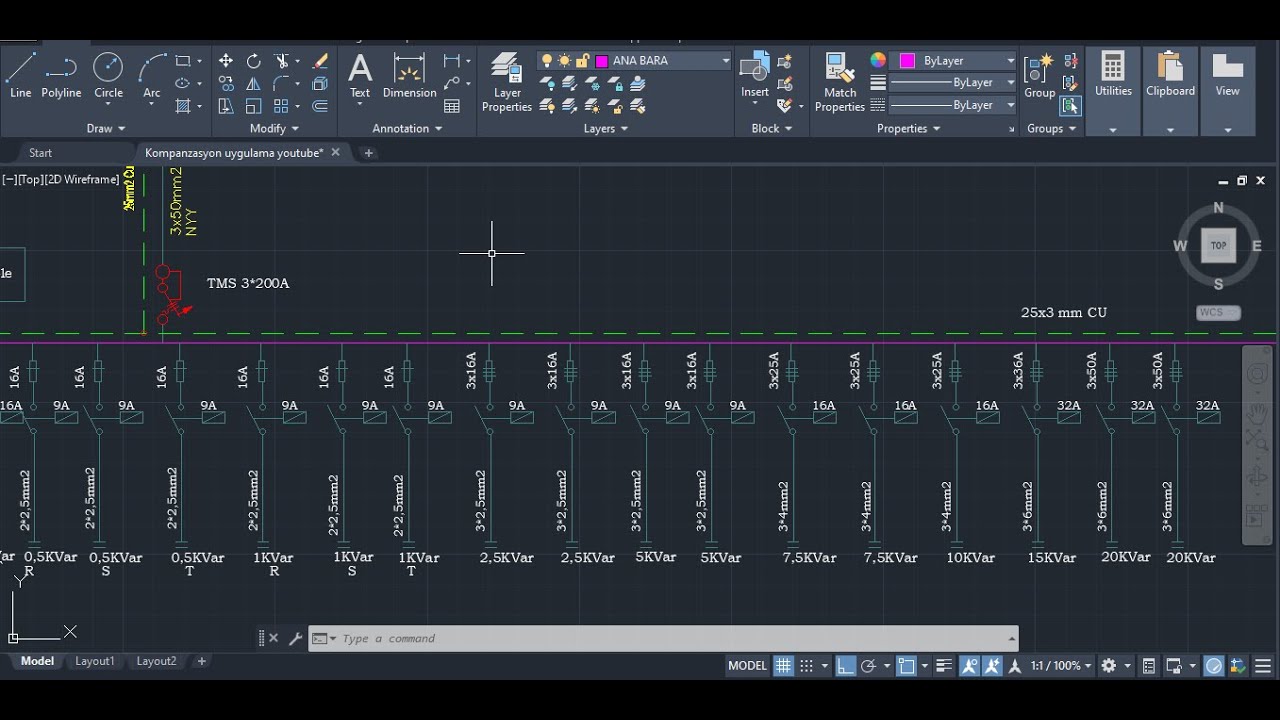Open a new drawing tab with plus
The width and height of the screenshot is (1280, 720).
[x=368, y=153]
